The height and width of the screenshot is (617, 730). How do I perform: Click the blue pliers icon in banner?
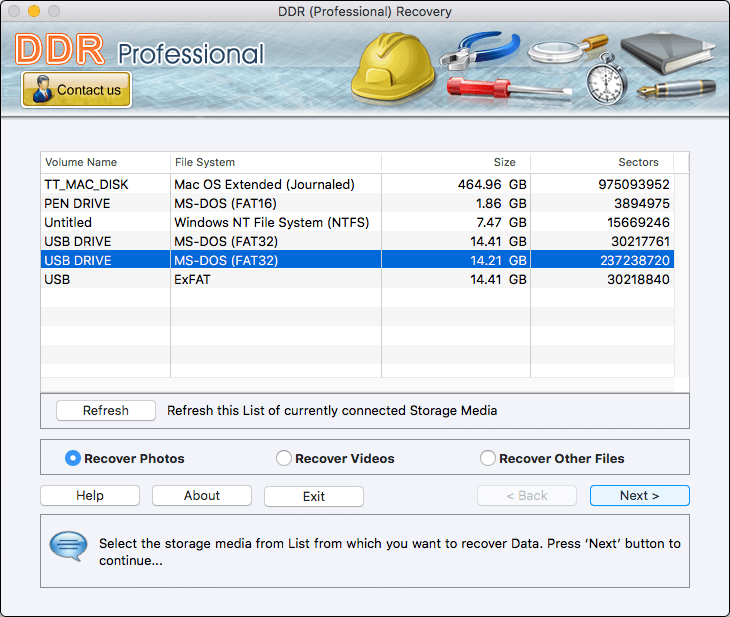479,50
